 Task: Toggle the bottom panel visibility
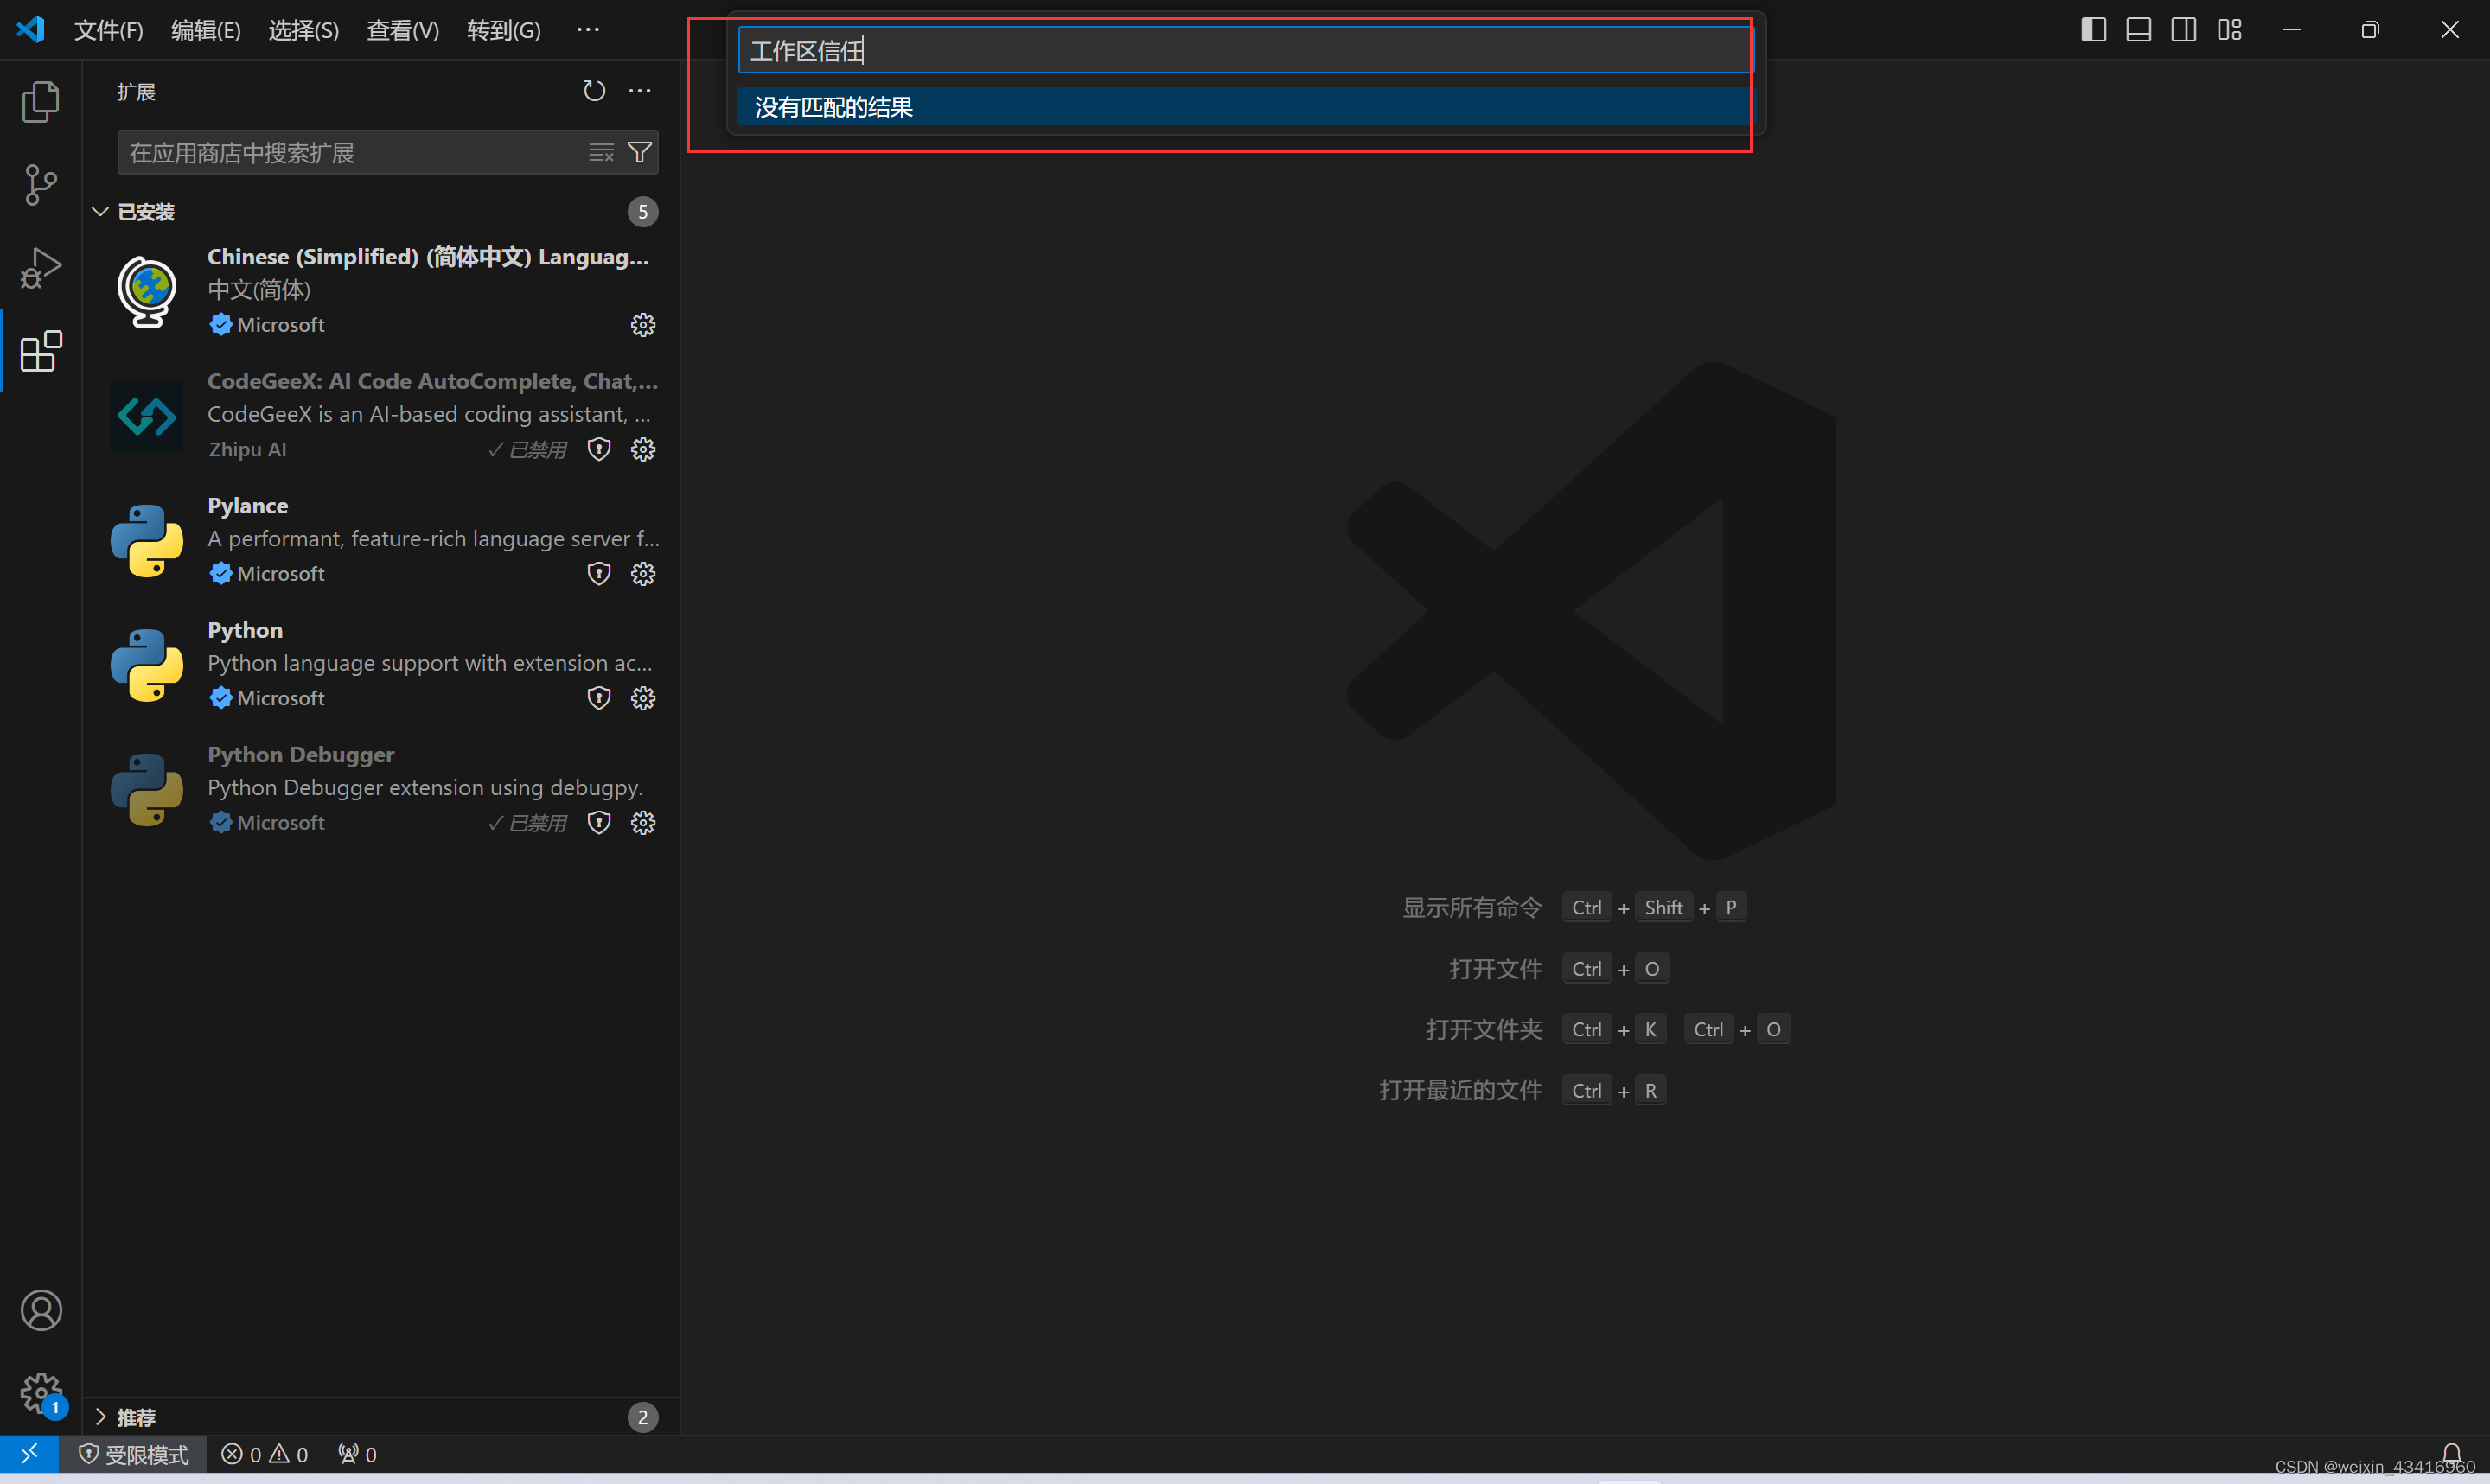[2138, 29]
